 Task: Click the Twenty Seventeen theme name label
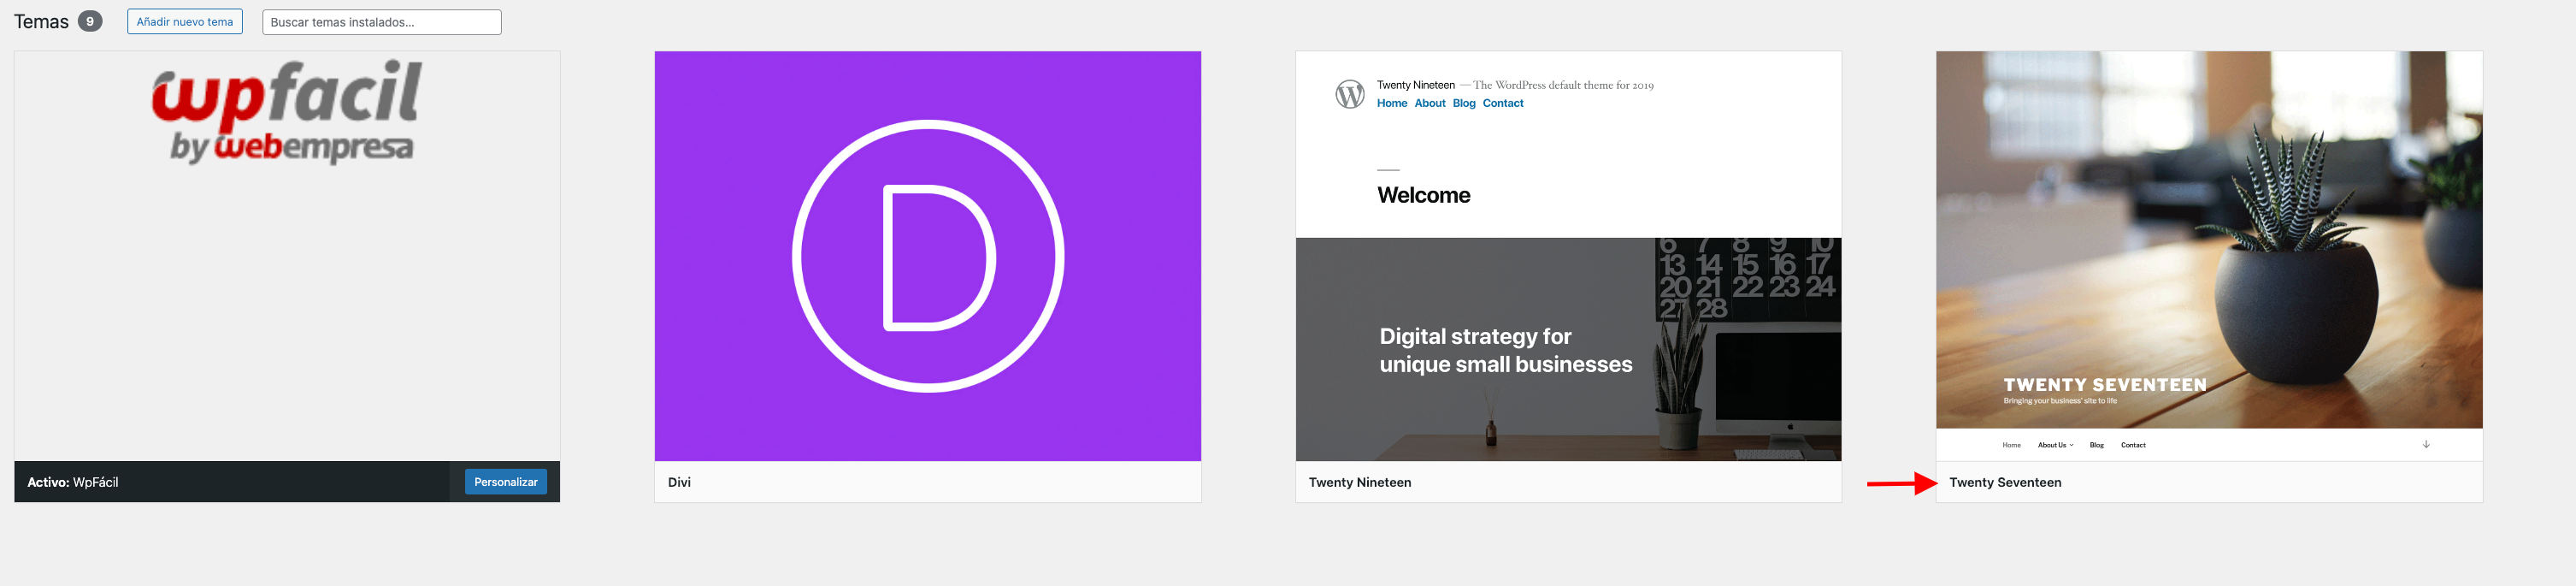(2005, 482)
